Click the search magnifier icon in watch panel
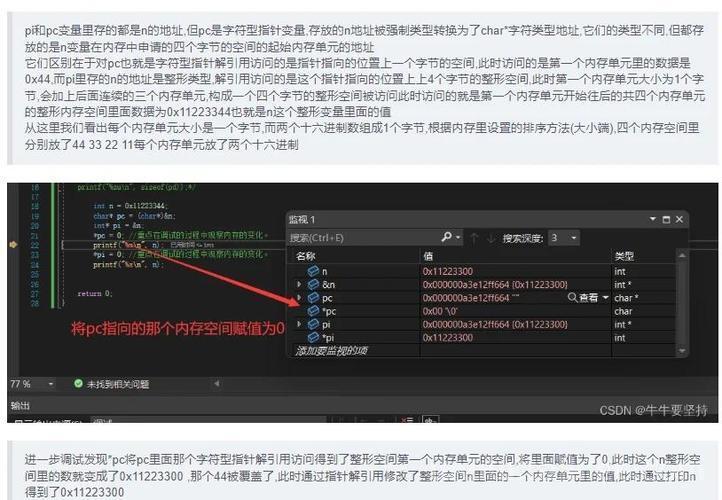Viewport: 722px width, 500px height. [x=446, y=237]
